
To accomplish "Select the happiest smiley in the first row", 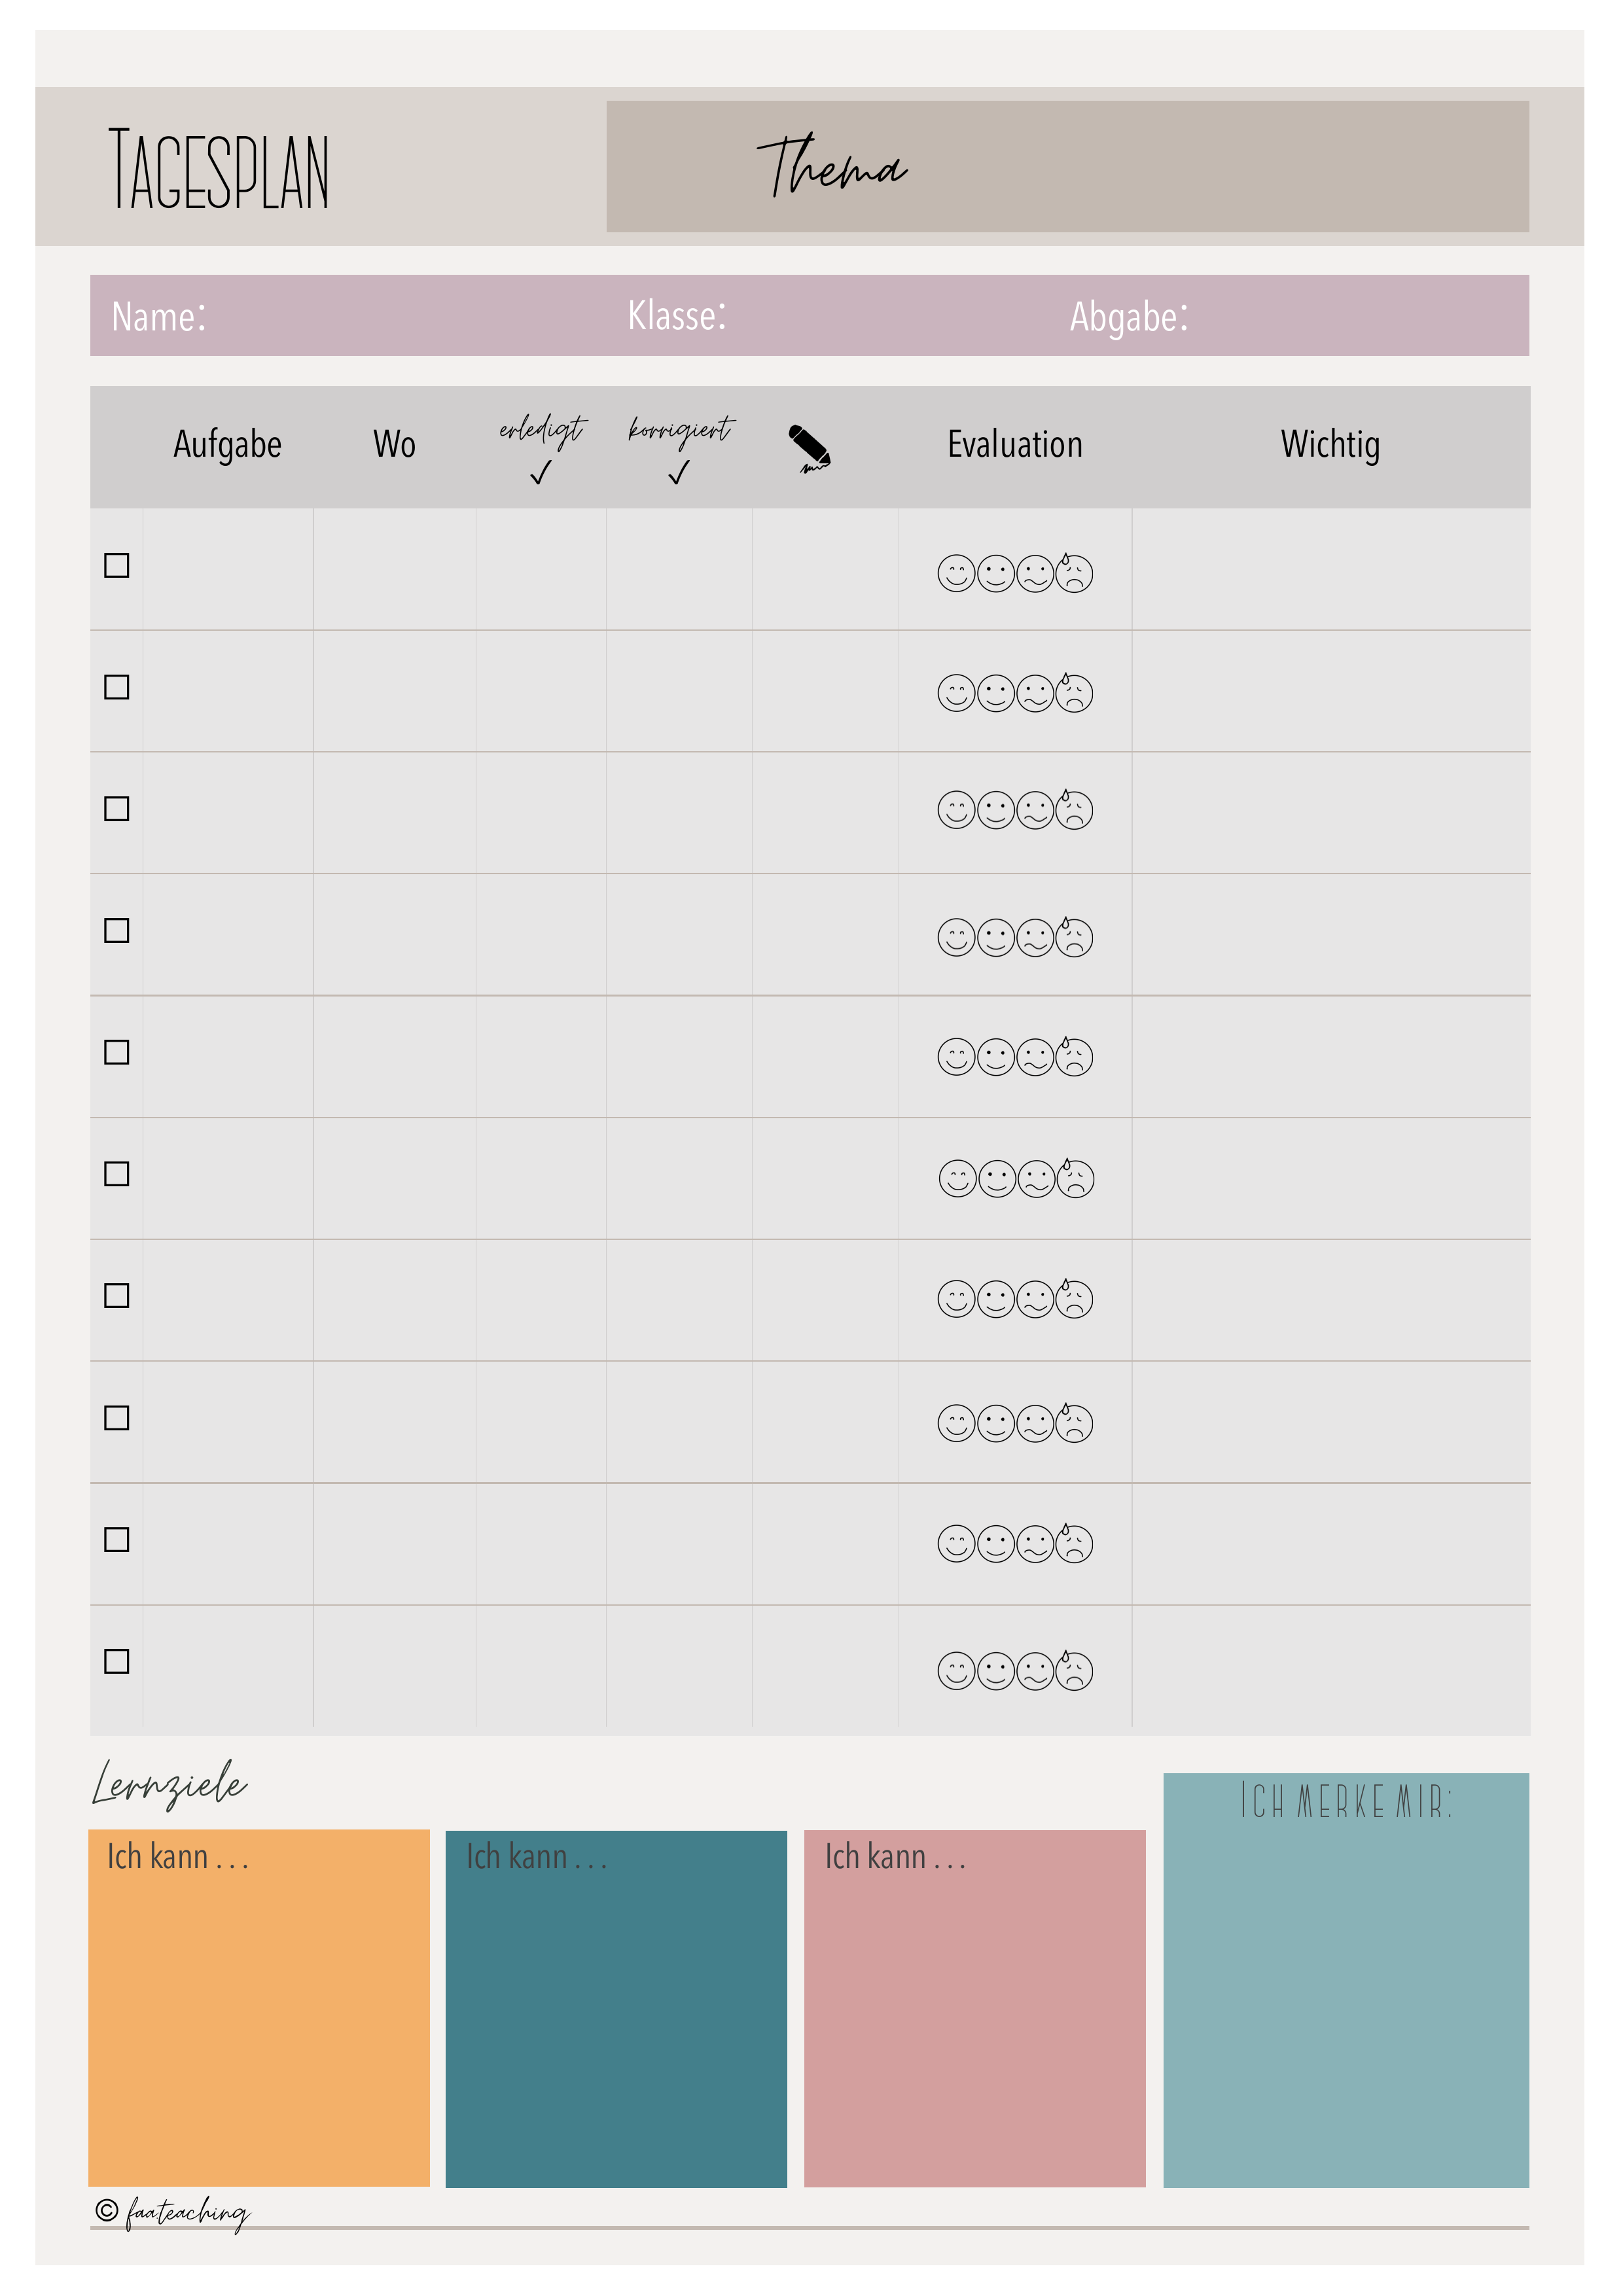I will pyautogui.click(x=956, y=574).
